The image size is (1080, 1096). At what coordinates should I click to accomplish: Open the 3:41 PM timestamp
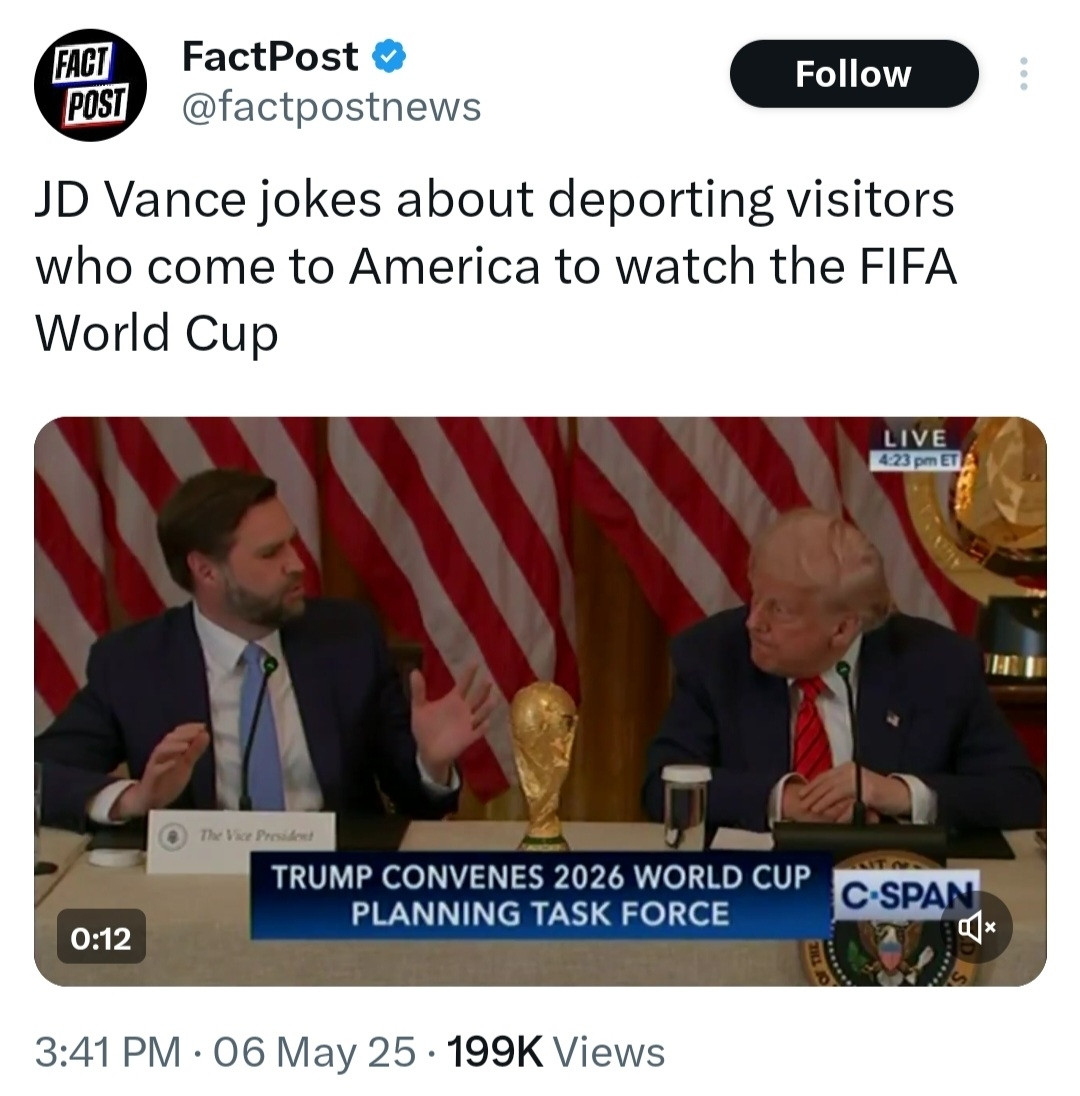(108, 1051)
